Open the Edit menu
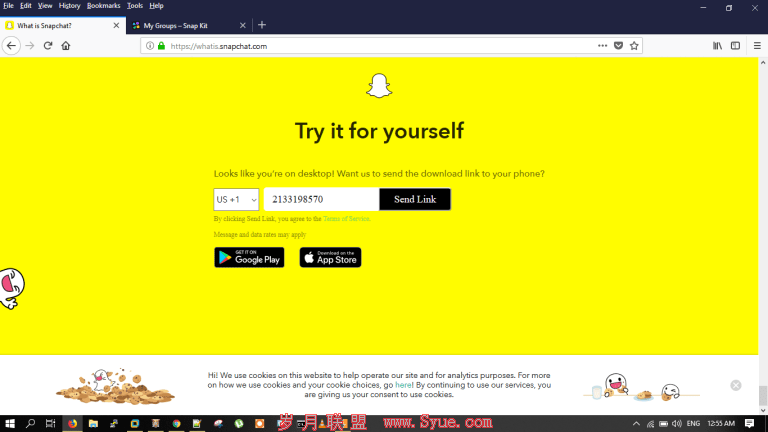This screenshot has width=768, height=432. (25, 6)
